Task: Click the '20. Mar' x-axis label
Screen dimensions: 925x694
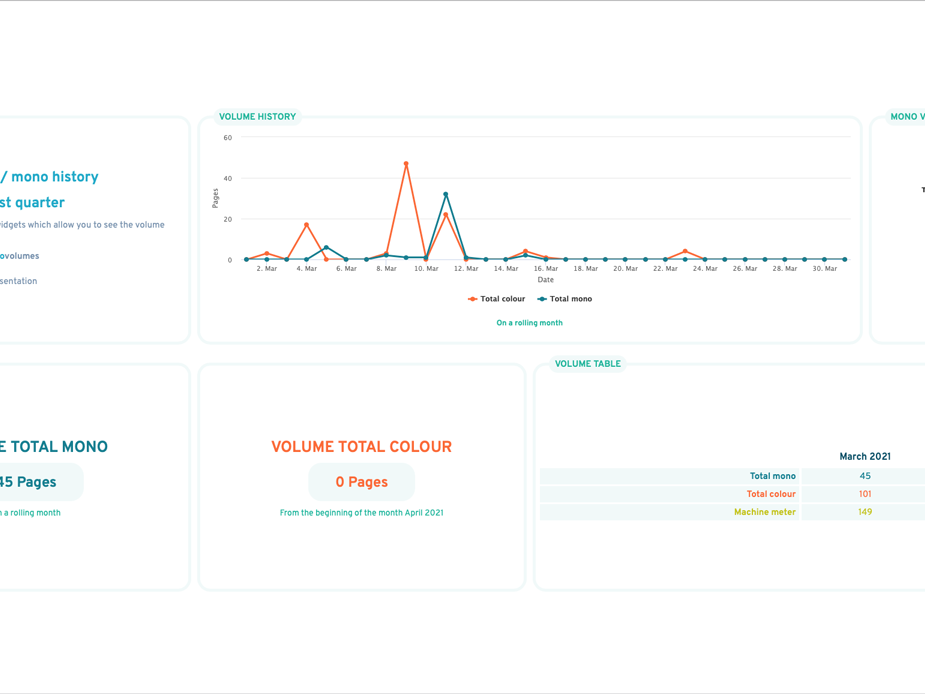Action: [x=625, y=269]
